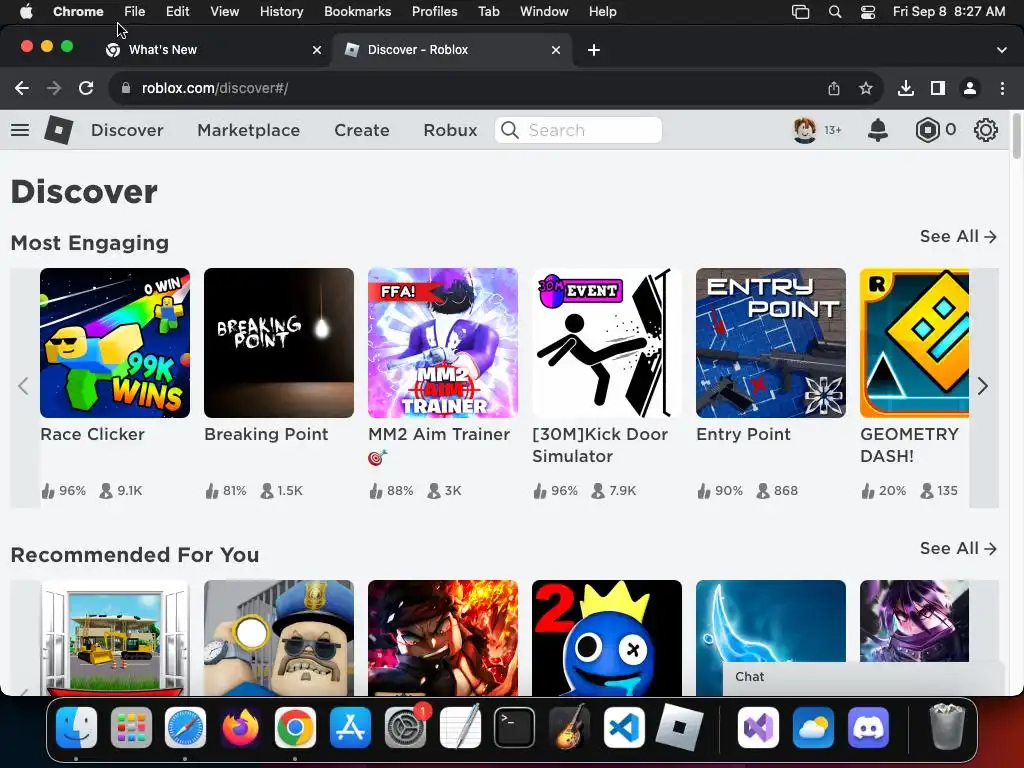Advance the Most Engaging carousel to the right
Image resolution: width=1024 pixels, height=768 pixels.
pyautogui.click(x=983, y=387)
